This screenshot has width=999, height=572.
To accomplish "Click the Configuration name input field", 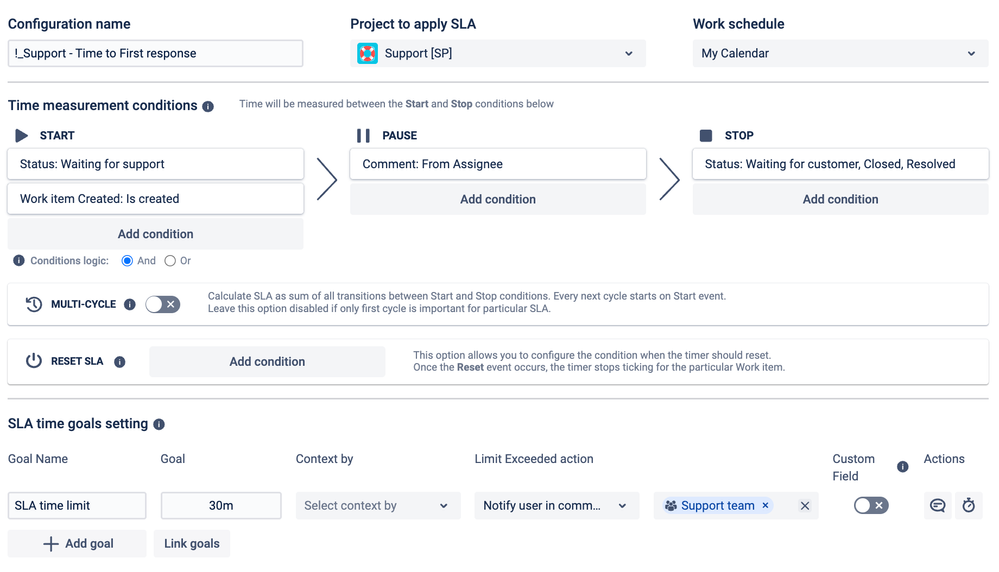I will (155, 54).
